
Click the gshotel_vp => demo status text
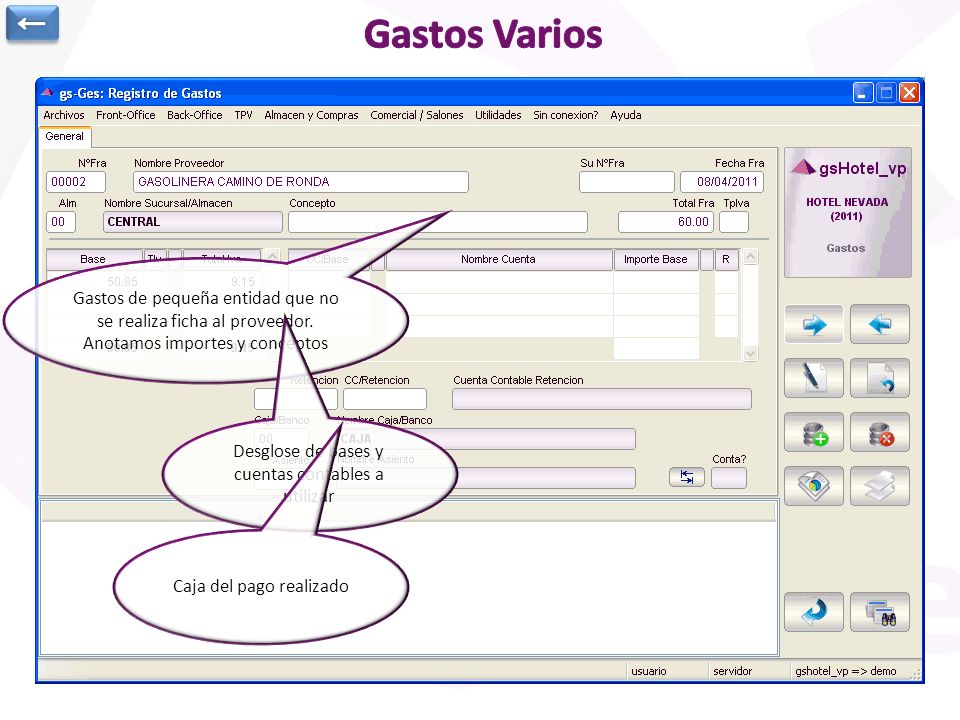click(x=846, y=671)
